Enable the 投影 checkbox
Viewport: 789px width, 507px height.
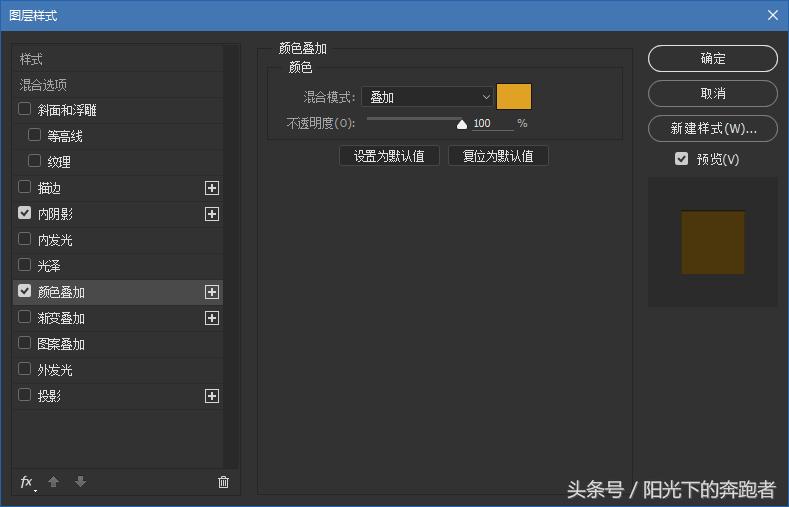pyautogui.click(x=24, y=394)
